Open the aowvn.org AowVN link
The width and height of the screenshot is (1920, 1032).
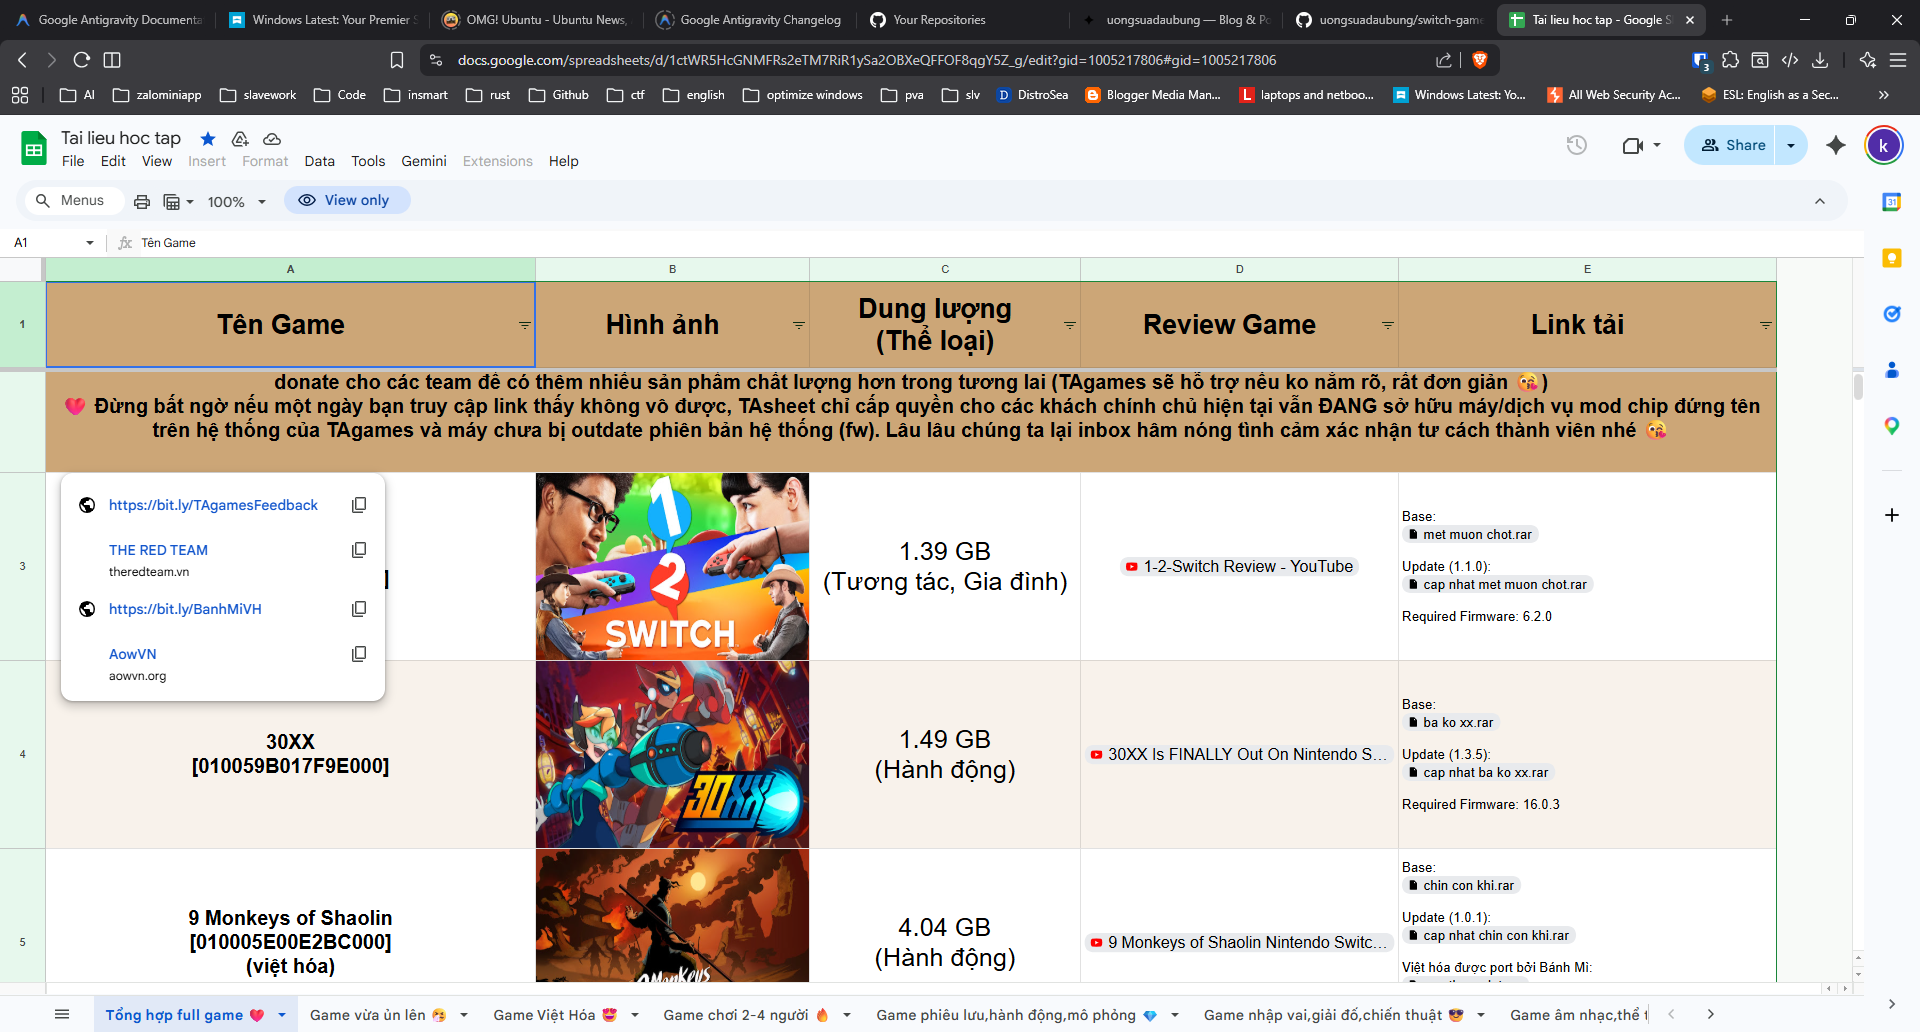click(133, 654)
